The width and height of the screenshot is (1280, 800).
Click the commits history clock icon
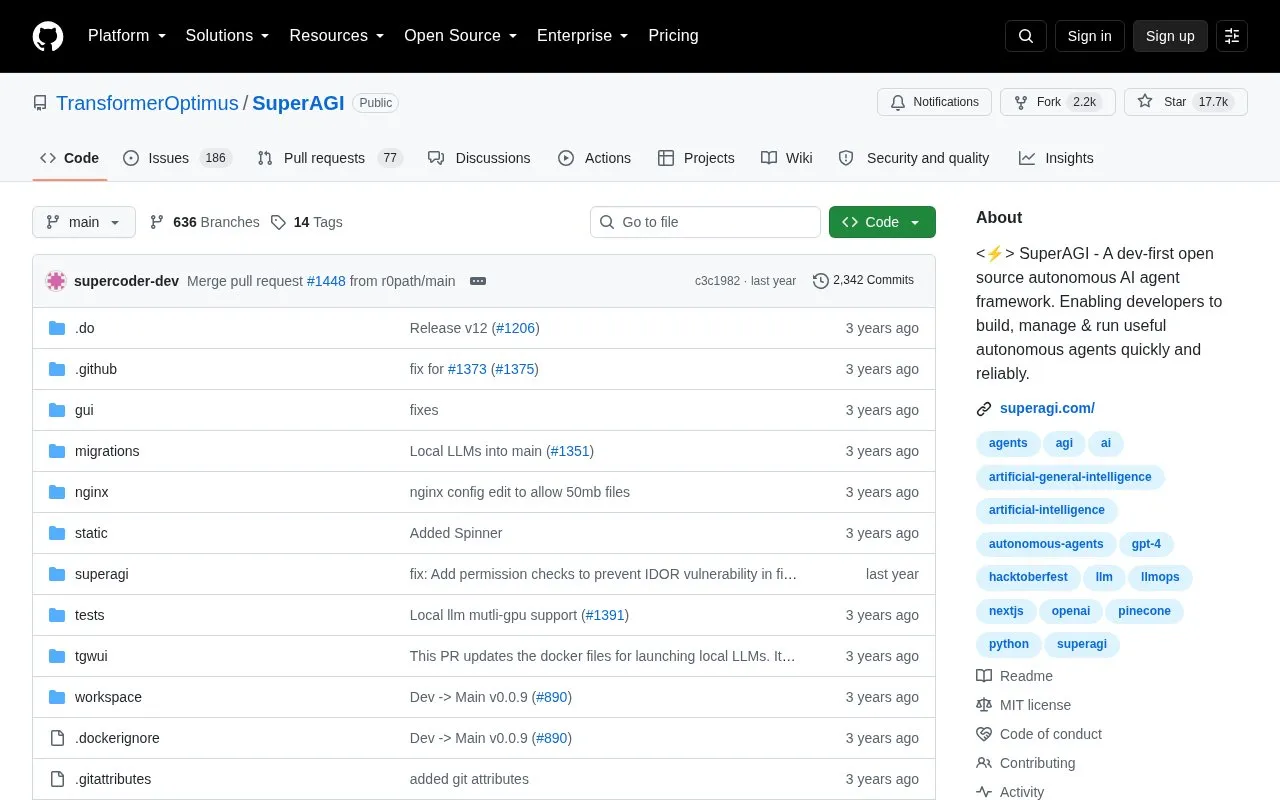pyautogui.click(x=821, y=281)
